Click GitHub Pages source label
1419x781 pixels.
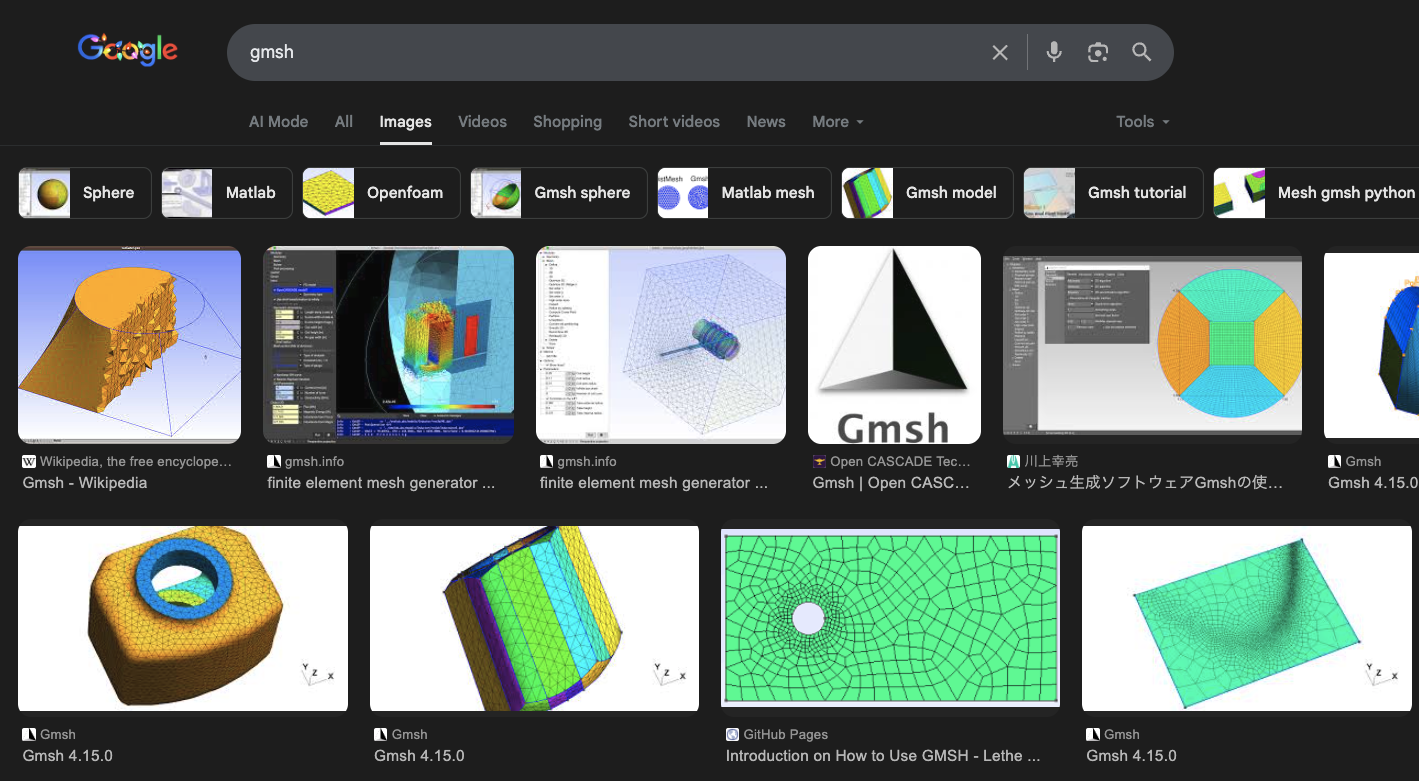point(786,735)
